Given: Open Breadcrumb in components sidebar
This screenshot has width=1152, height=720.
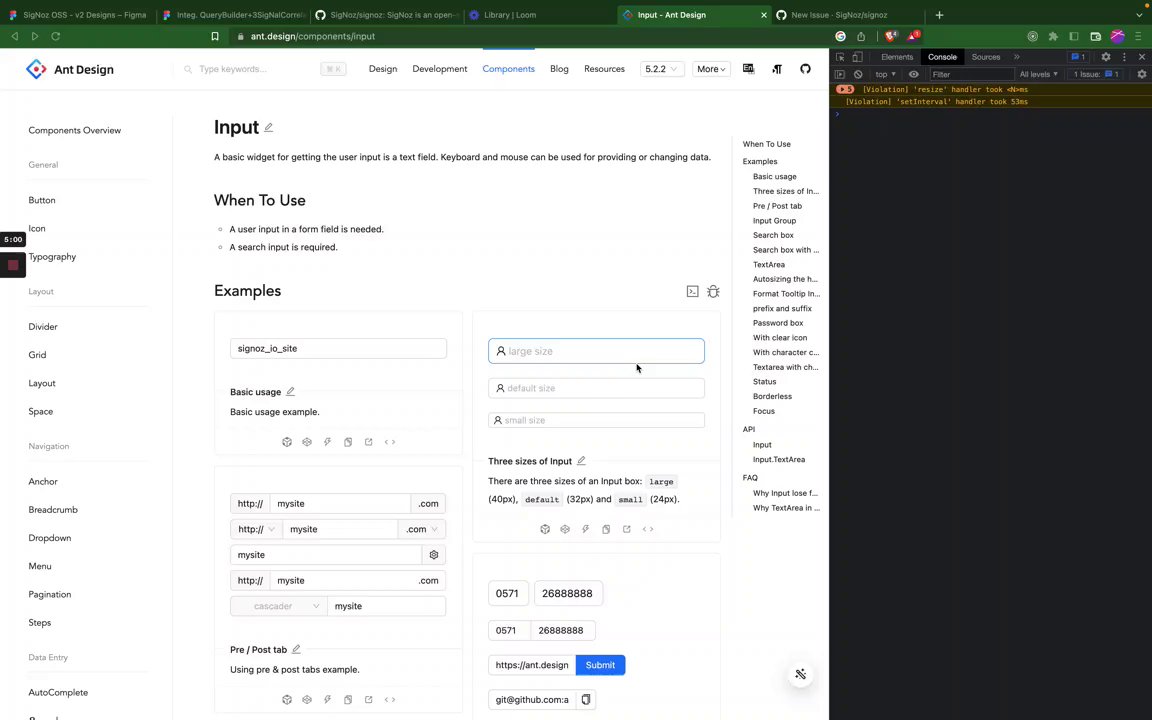Looking at the screenshot, I should tap(53, 510).
